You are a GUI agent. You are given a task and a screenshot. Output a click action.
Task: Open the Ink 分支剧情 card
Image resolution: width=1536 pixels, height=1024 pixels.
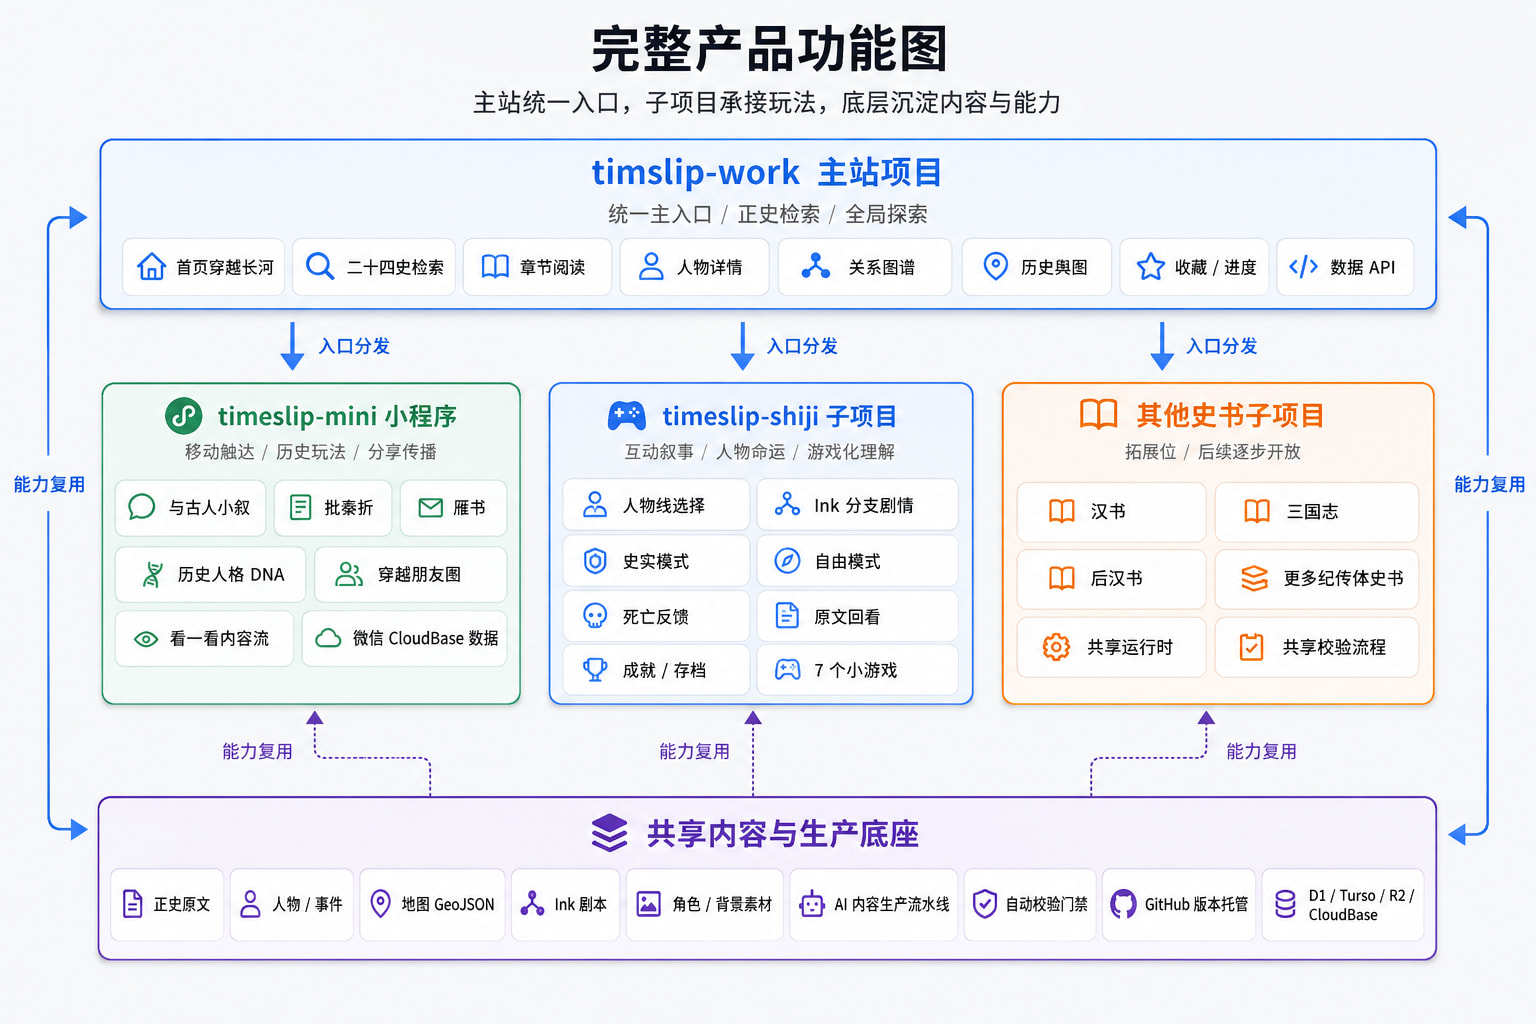(x=857, y=505)
